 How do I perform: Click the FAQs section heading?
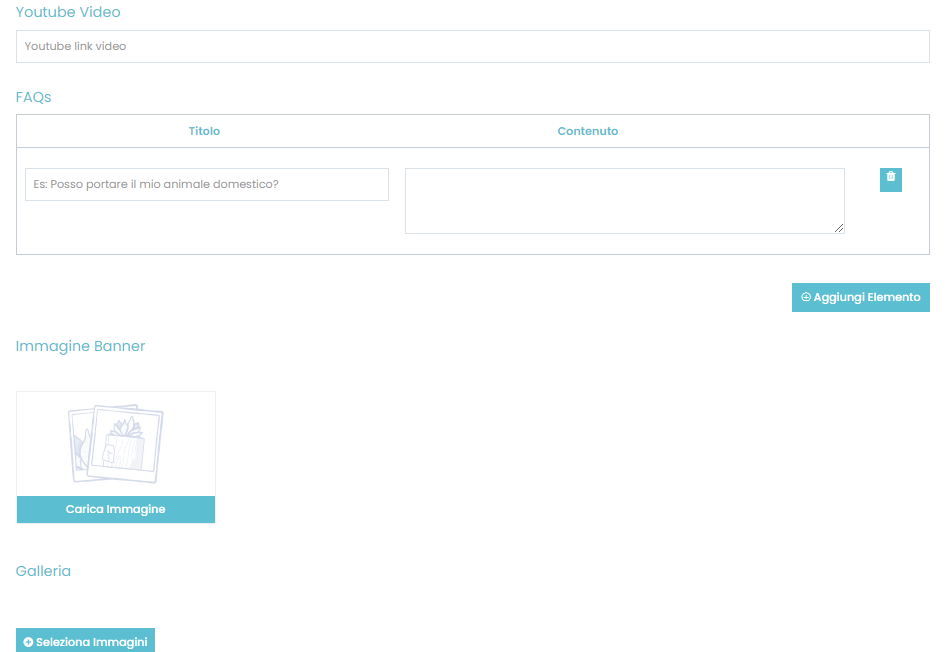pyautogui.click(x=33, y=97)
